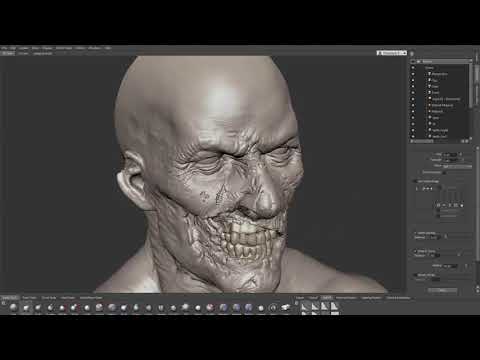Select the Imprint sculpt tool
The width and height of the screenshot is (480, 360).
click(112, 308)
